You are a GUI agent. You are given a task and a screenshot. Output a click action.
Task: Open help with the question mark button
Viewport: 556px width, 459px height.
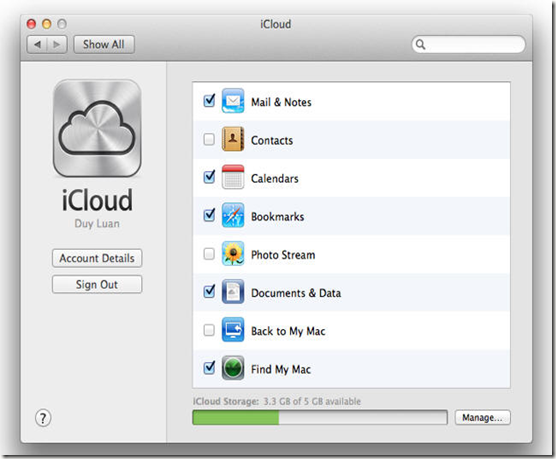pyautogui.click(x=43, y=418)
